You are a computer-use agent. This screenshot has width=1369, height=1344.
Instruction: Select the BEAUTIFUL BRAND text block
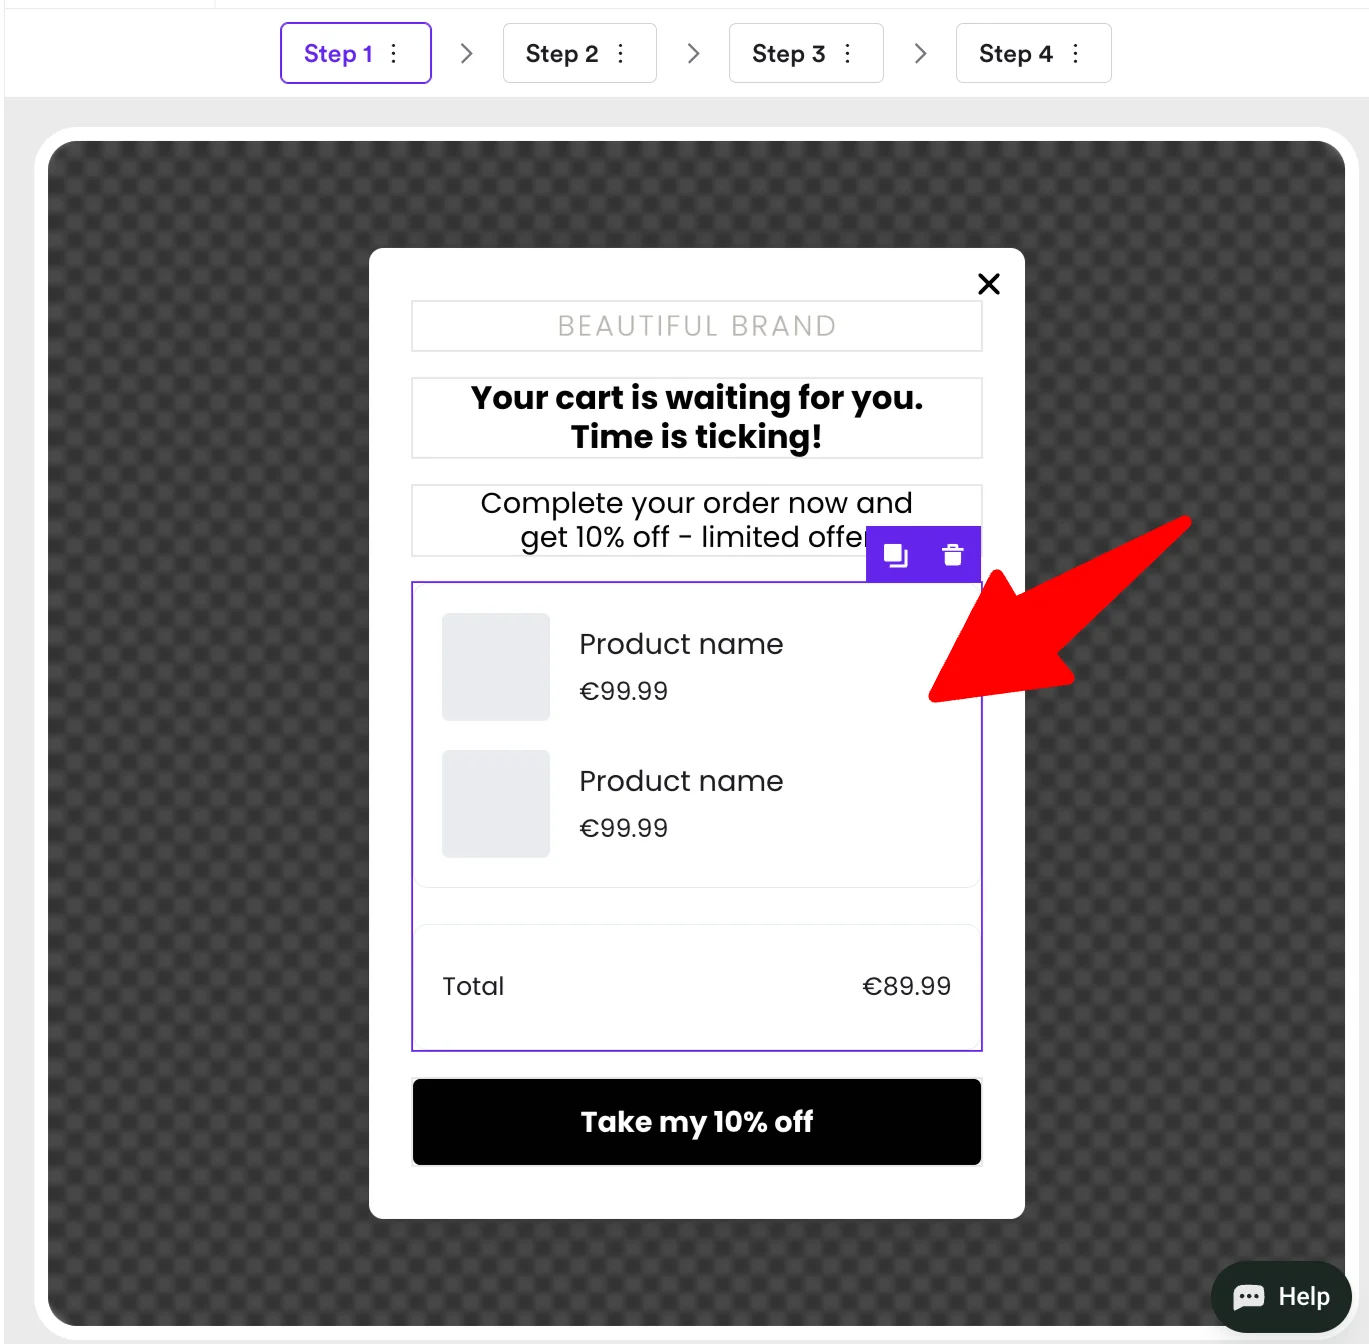(x=696, y=326)
